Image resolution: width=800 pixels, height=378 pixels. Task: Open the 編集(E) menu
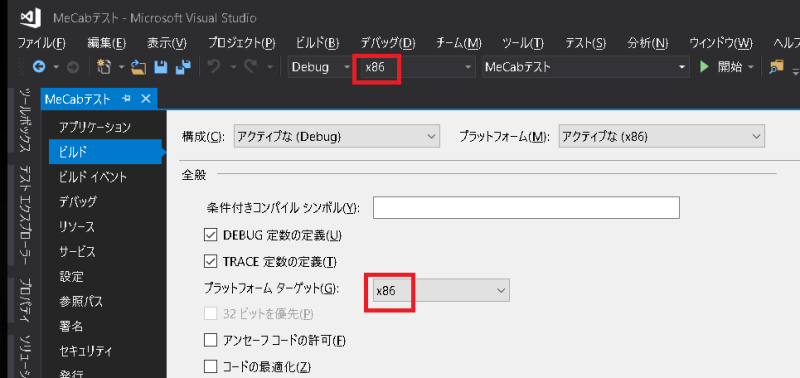pos(106,43)
